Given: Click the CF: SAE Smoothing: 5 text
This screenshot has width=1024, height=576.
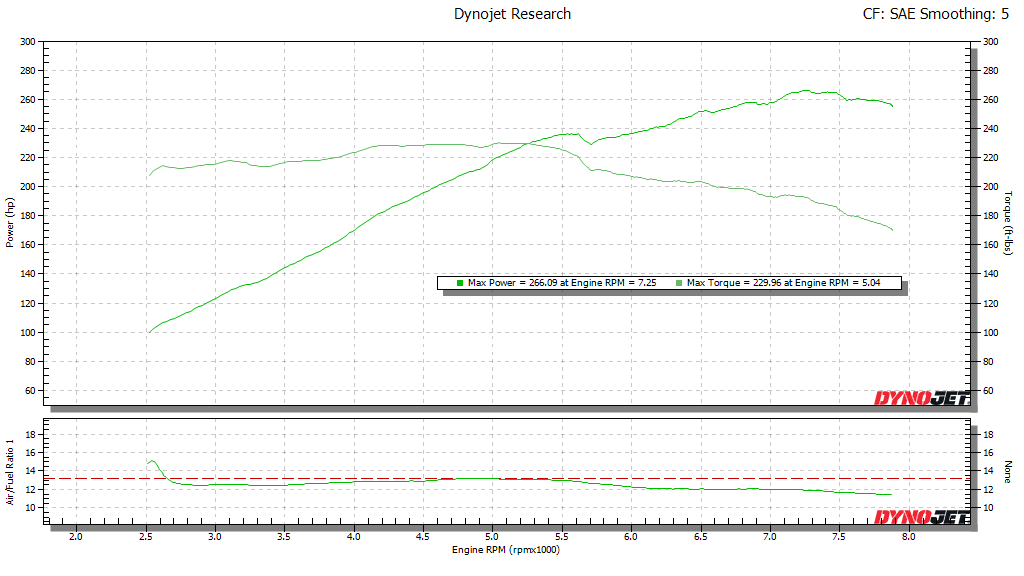Looking at the screenshot, I should pos(934,14).
